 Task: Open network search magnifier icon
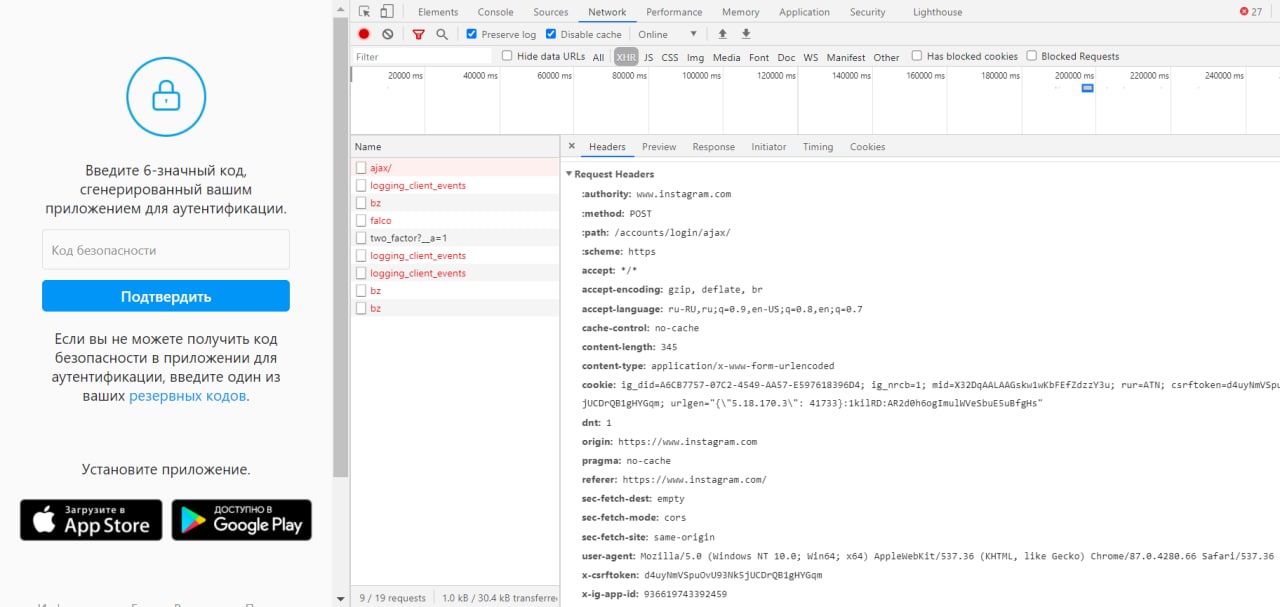442,34
